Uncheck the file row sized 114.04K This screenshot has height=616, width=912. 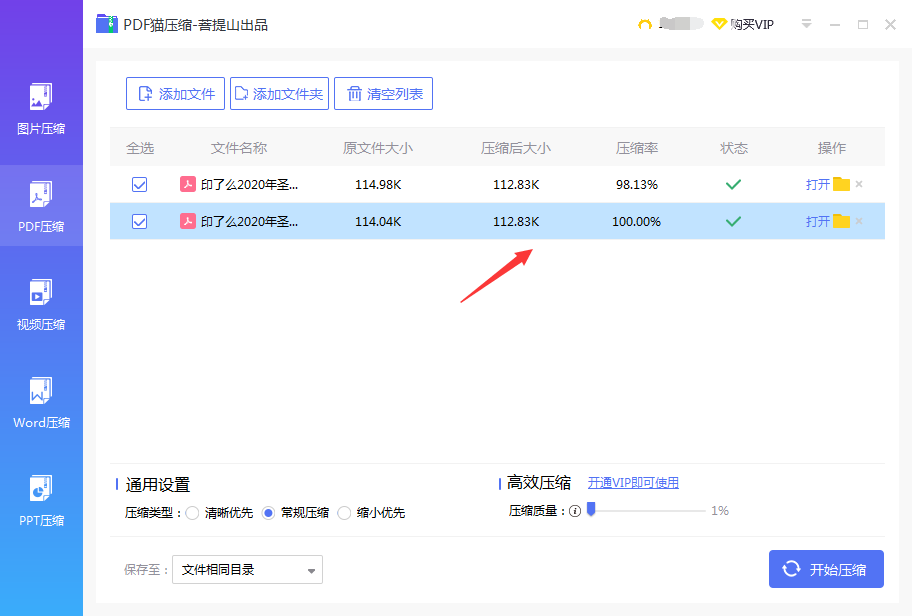(x=140, y=222)
